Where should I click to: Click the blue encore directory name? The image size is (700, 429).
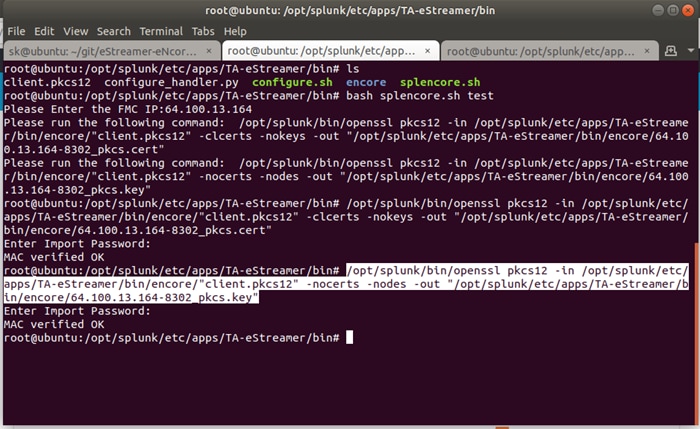pyautogui.click(x=366, y=82)
